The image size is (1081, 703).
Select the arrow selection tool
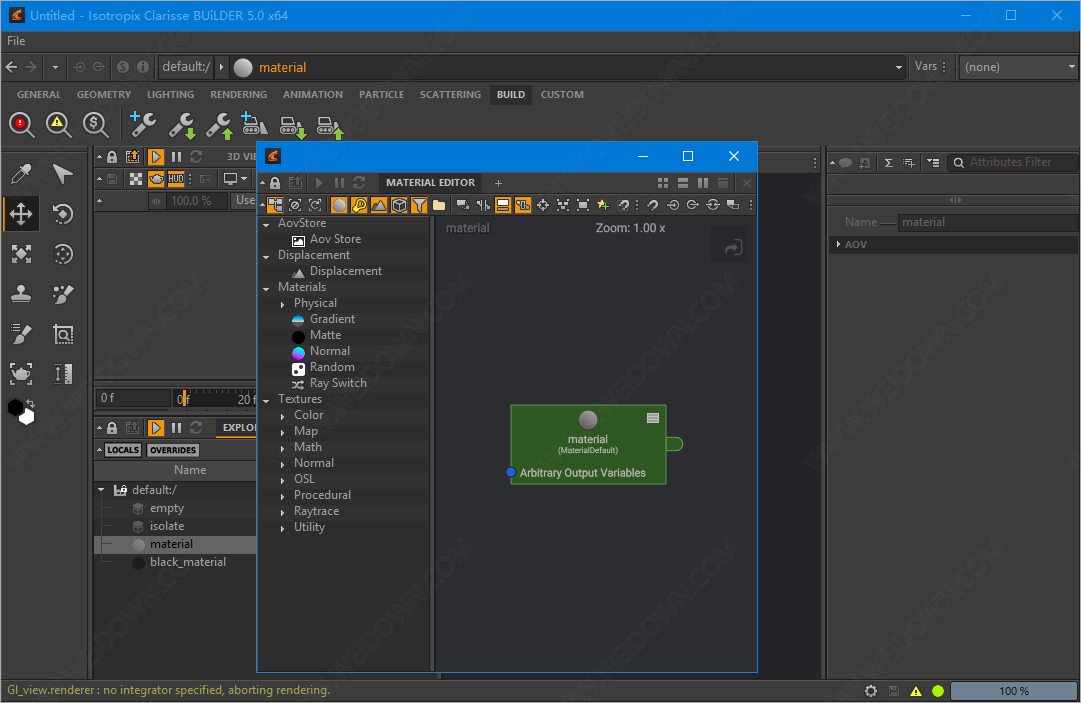coord(63,173)
